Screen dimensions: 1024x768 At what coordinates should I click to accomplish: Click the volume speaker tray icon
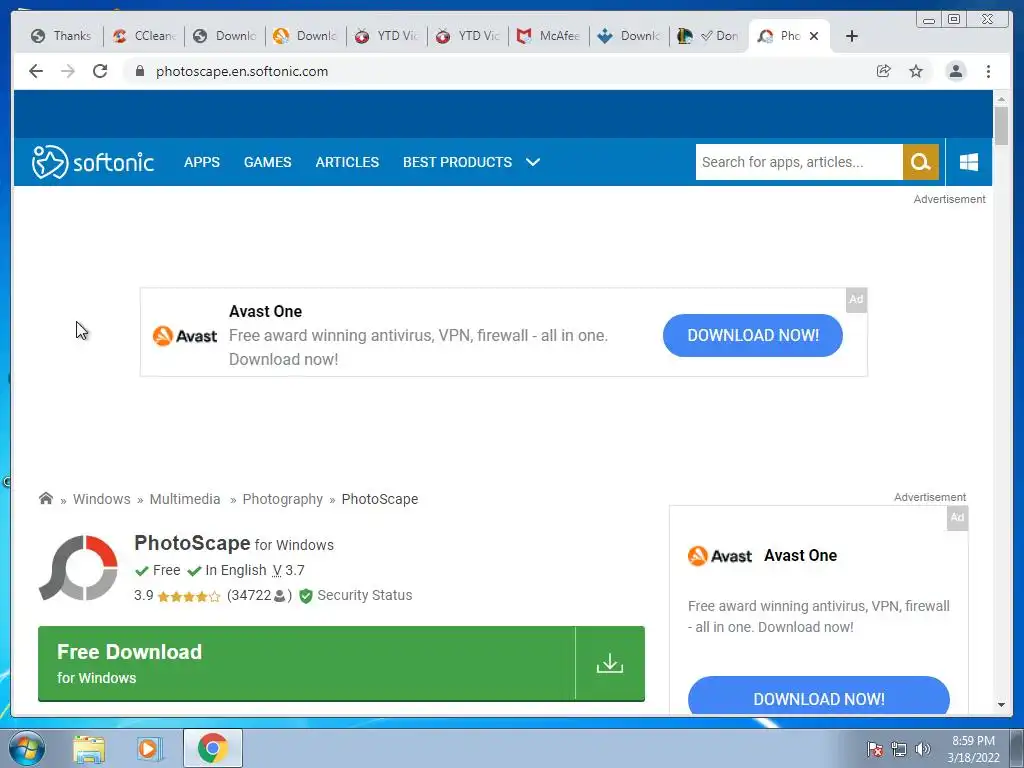923,749
